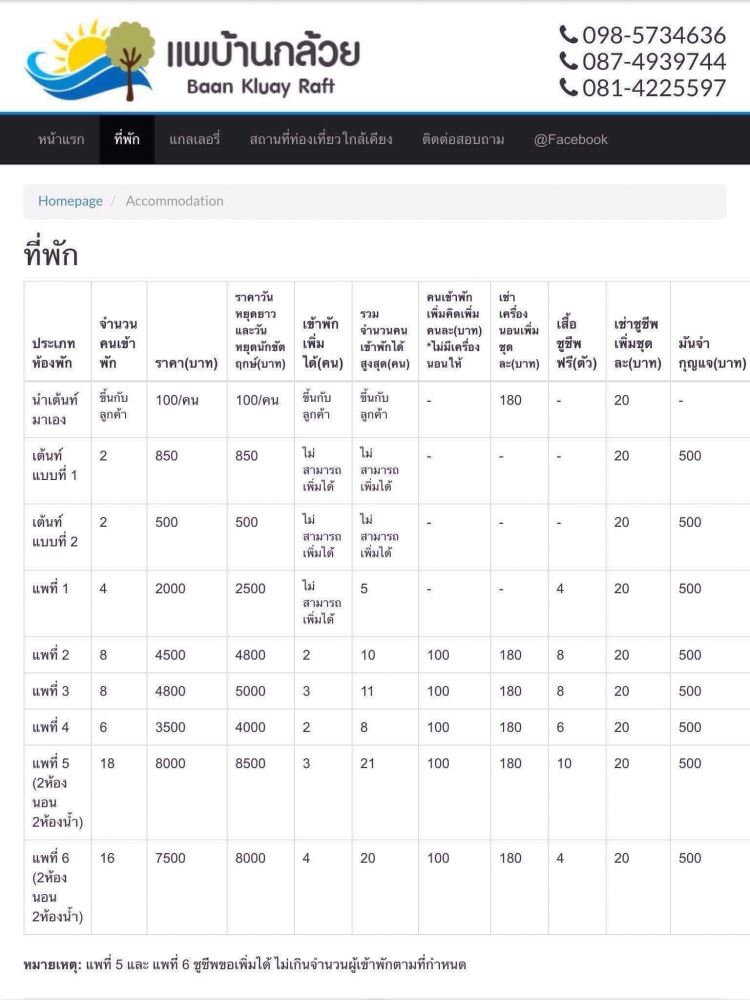This screenshot has height=1000, width=750.
Task: Tap phone number 081-4225597
Action: point(653,88)
